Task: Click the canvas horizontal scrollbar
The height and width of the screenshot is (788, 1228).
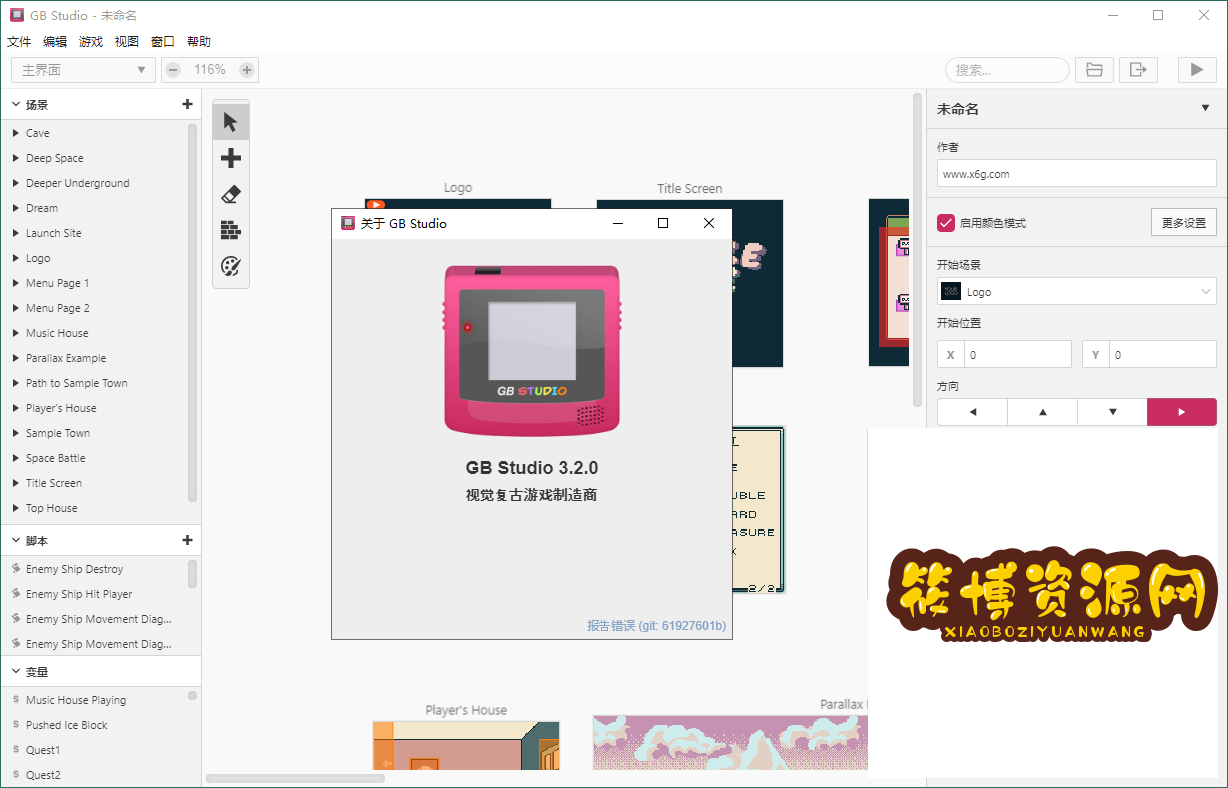Action: point(296,778)
